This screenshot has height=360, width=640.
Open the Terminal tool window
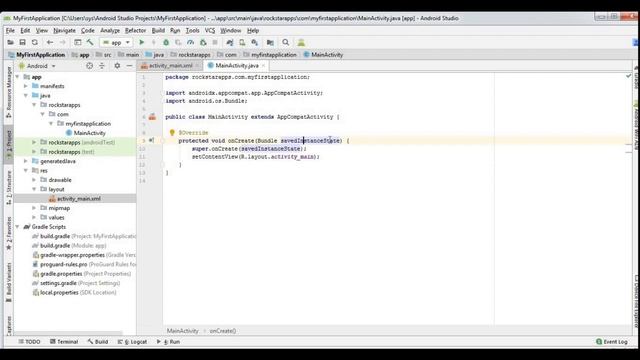coord(64,342)
